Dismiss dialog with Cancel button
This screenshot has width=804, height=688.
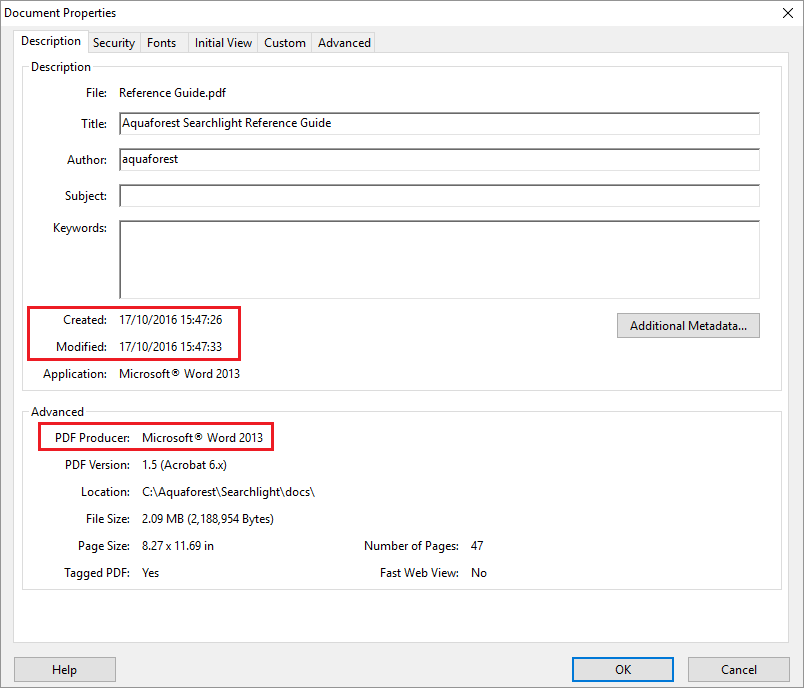[739, 669]
